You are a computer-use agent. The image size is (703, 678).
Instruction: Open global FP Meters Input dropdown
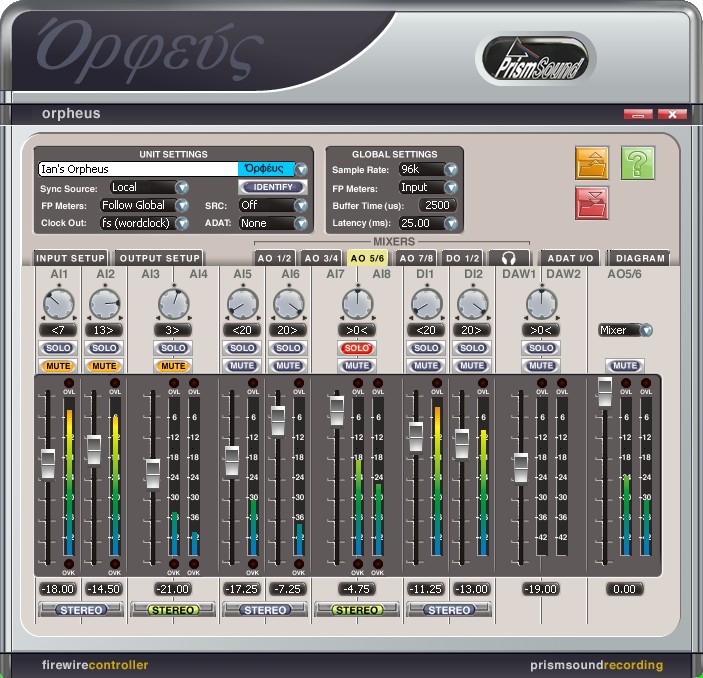pyautogui.click(x=451, y=187)
